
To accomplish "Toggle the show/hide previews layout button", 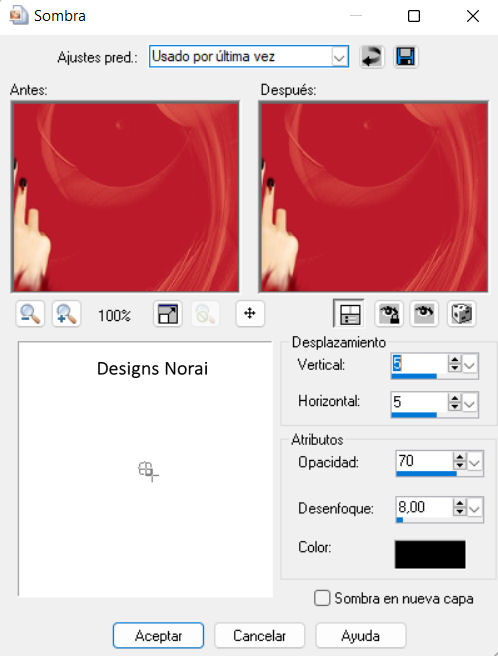I will tap(349, 313).
